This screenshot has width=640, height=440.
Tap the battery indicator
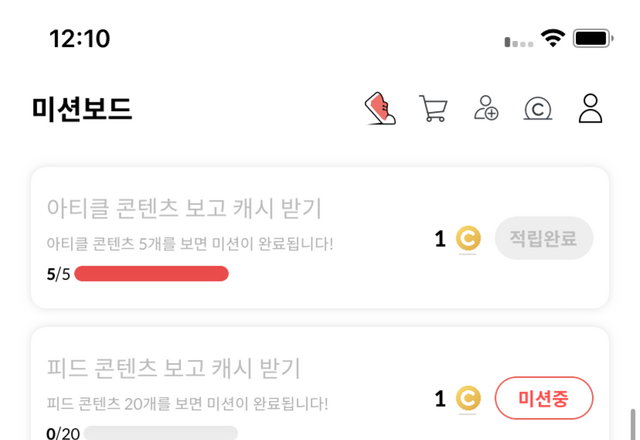[592, 39]
